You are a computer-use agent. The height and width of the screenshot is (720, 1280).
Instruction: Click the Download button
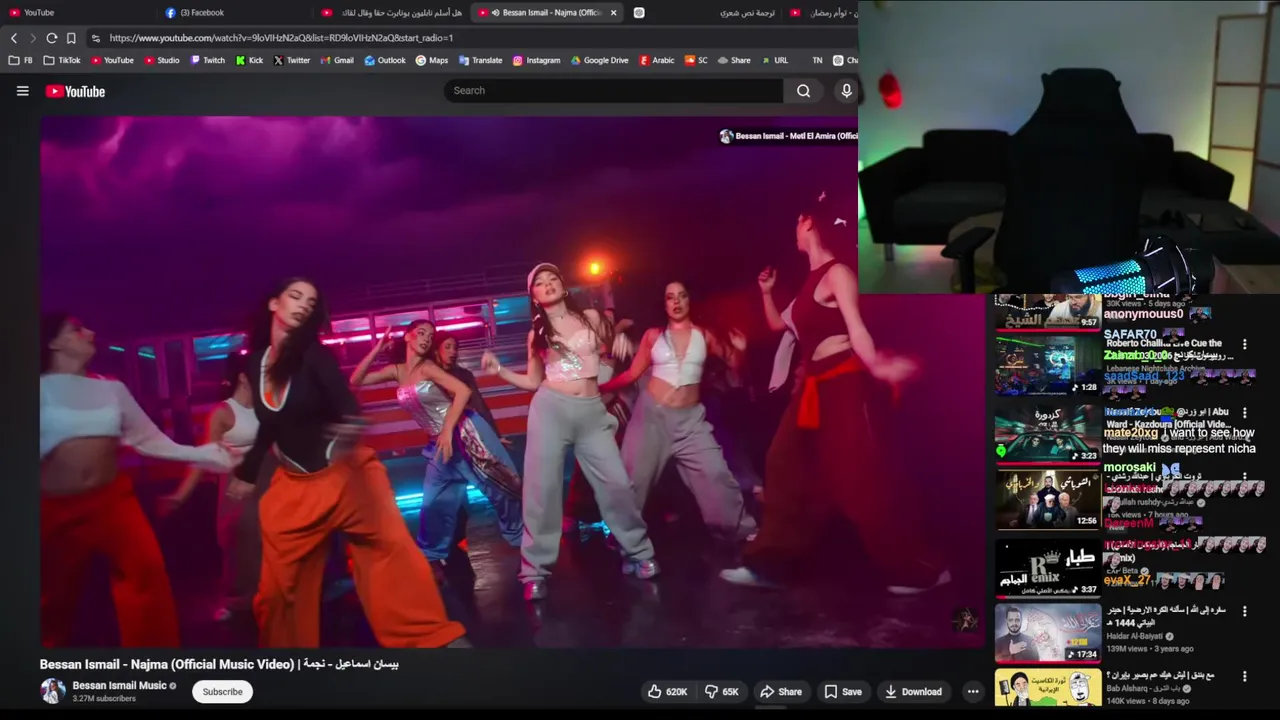[913, 691]
